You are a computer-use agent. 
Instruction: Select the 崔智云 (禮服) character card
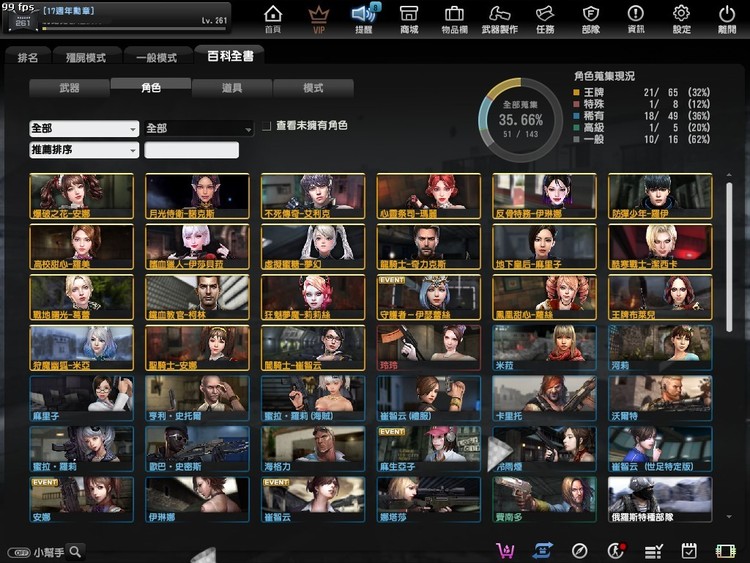click(x=429, y=398)
